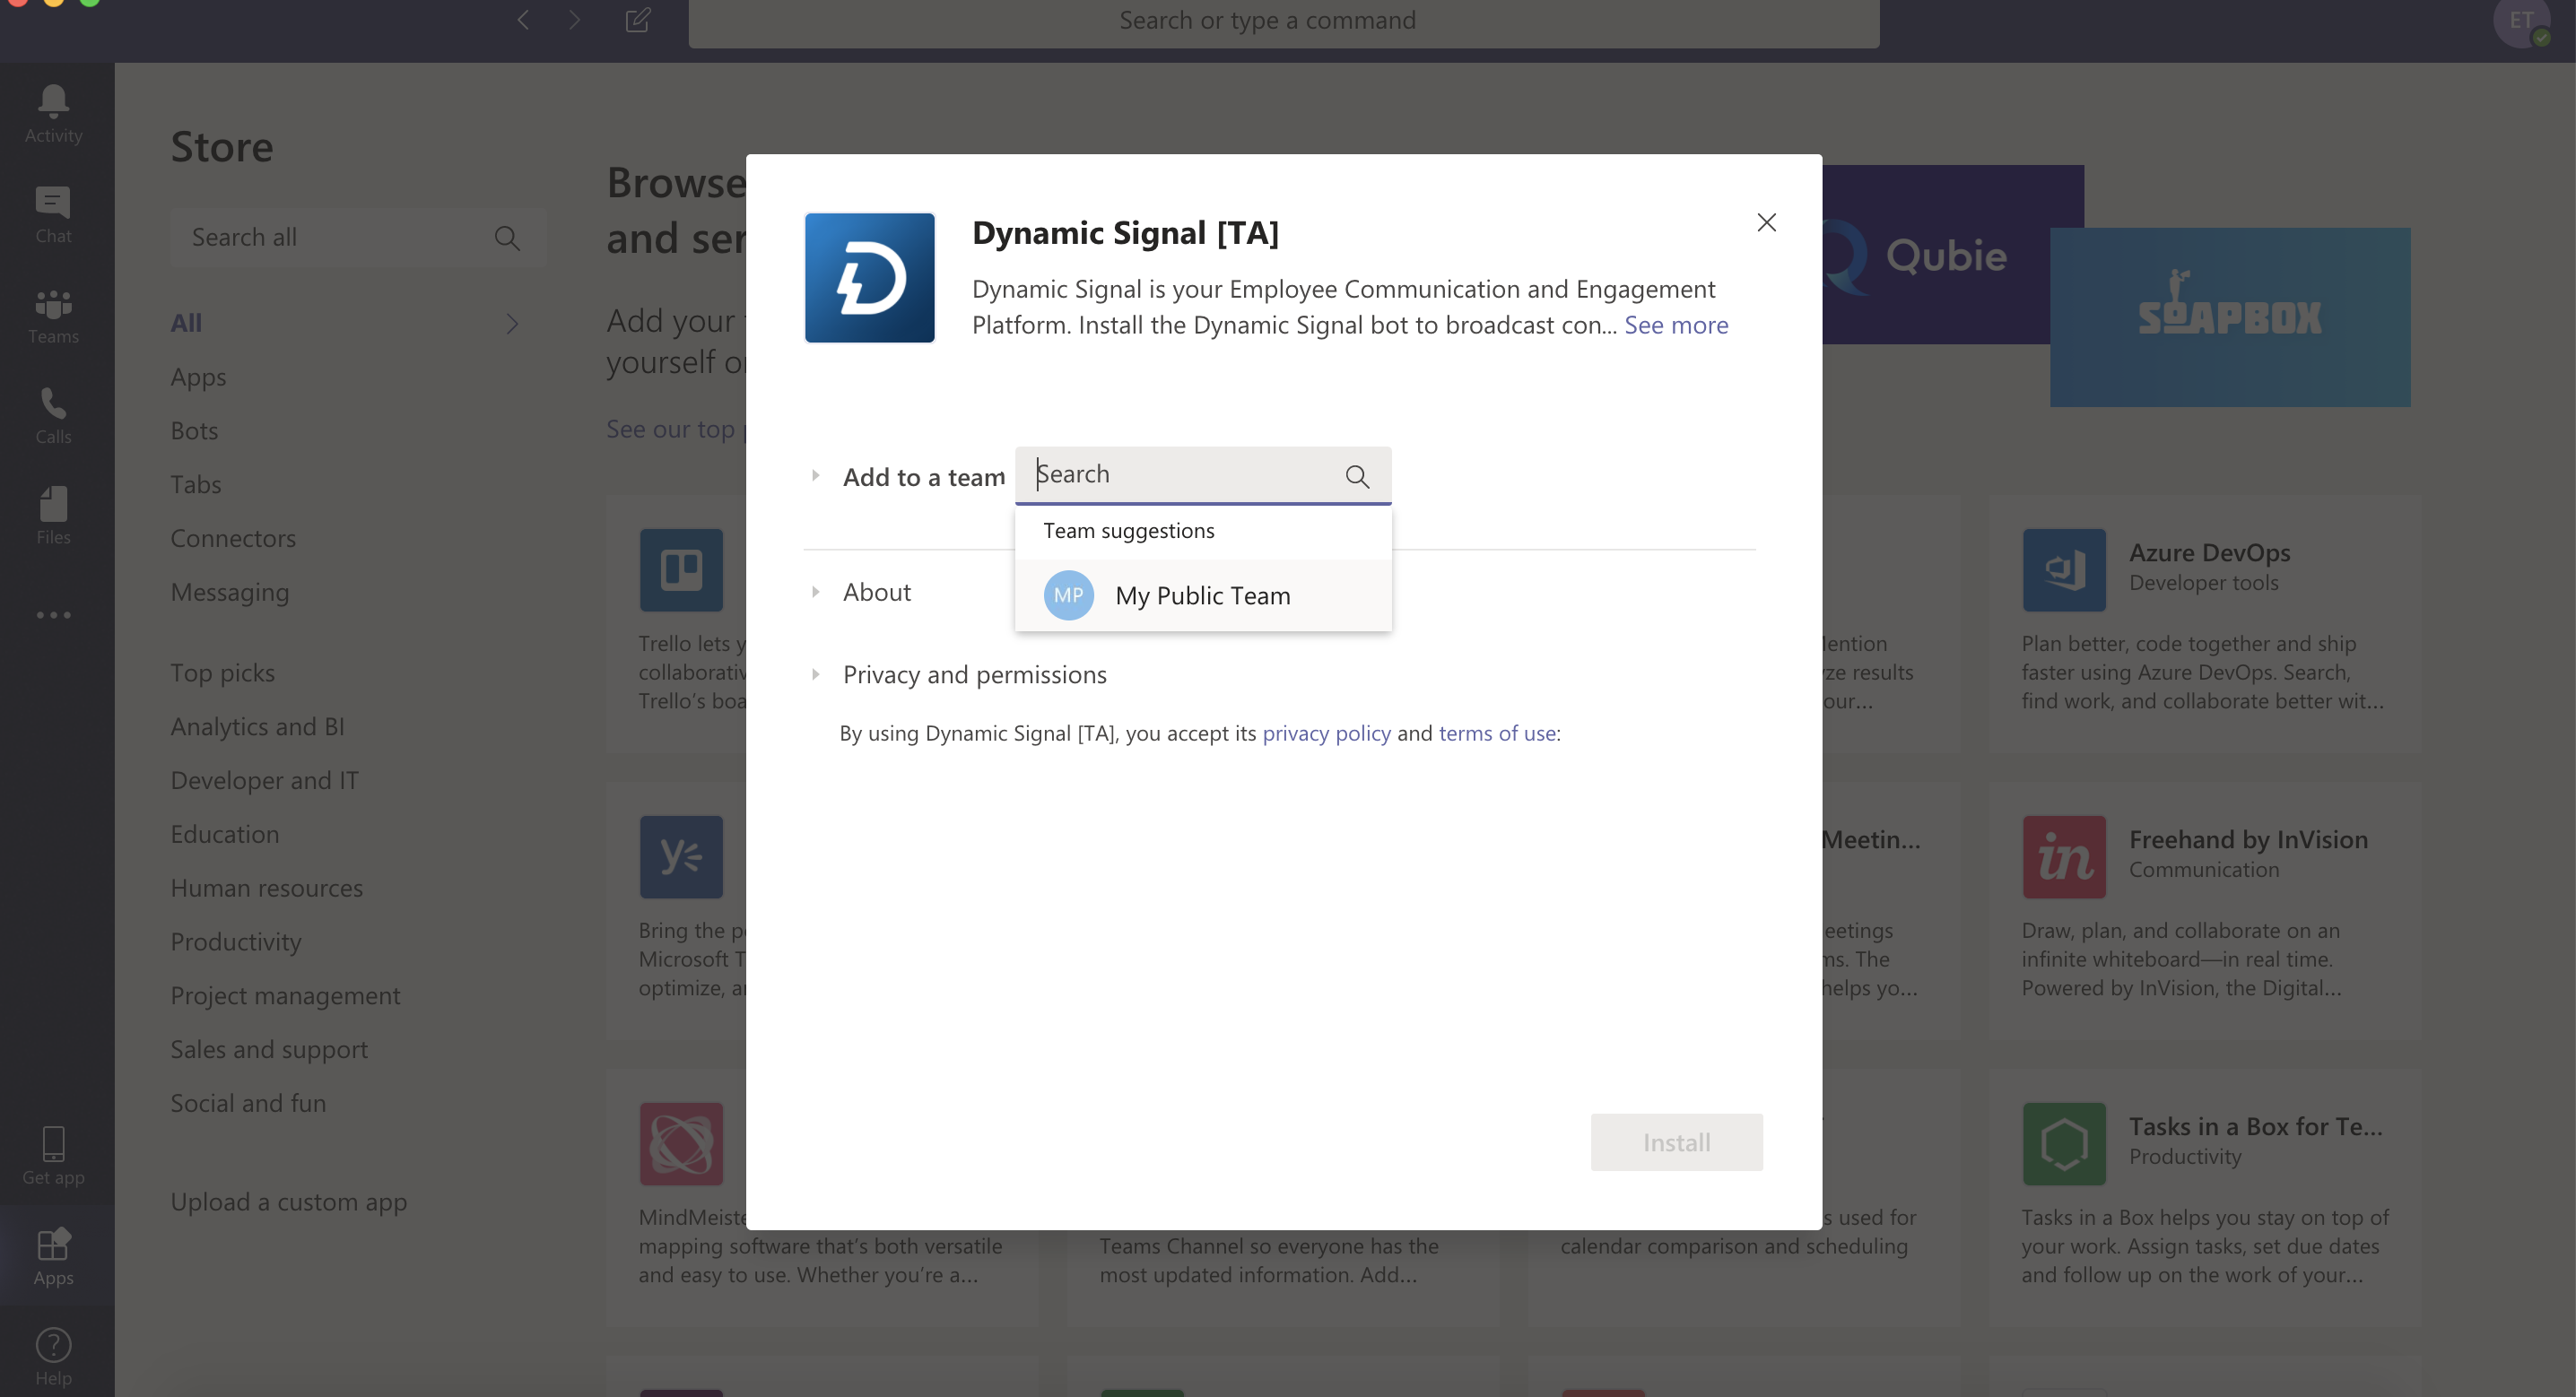2576x1397 pixels.
Task: Select the Project management category
Action: (x=286, y=996)
